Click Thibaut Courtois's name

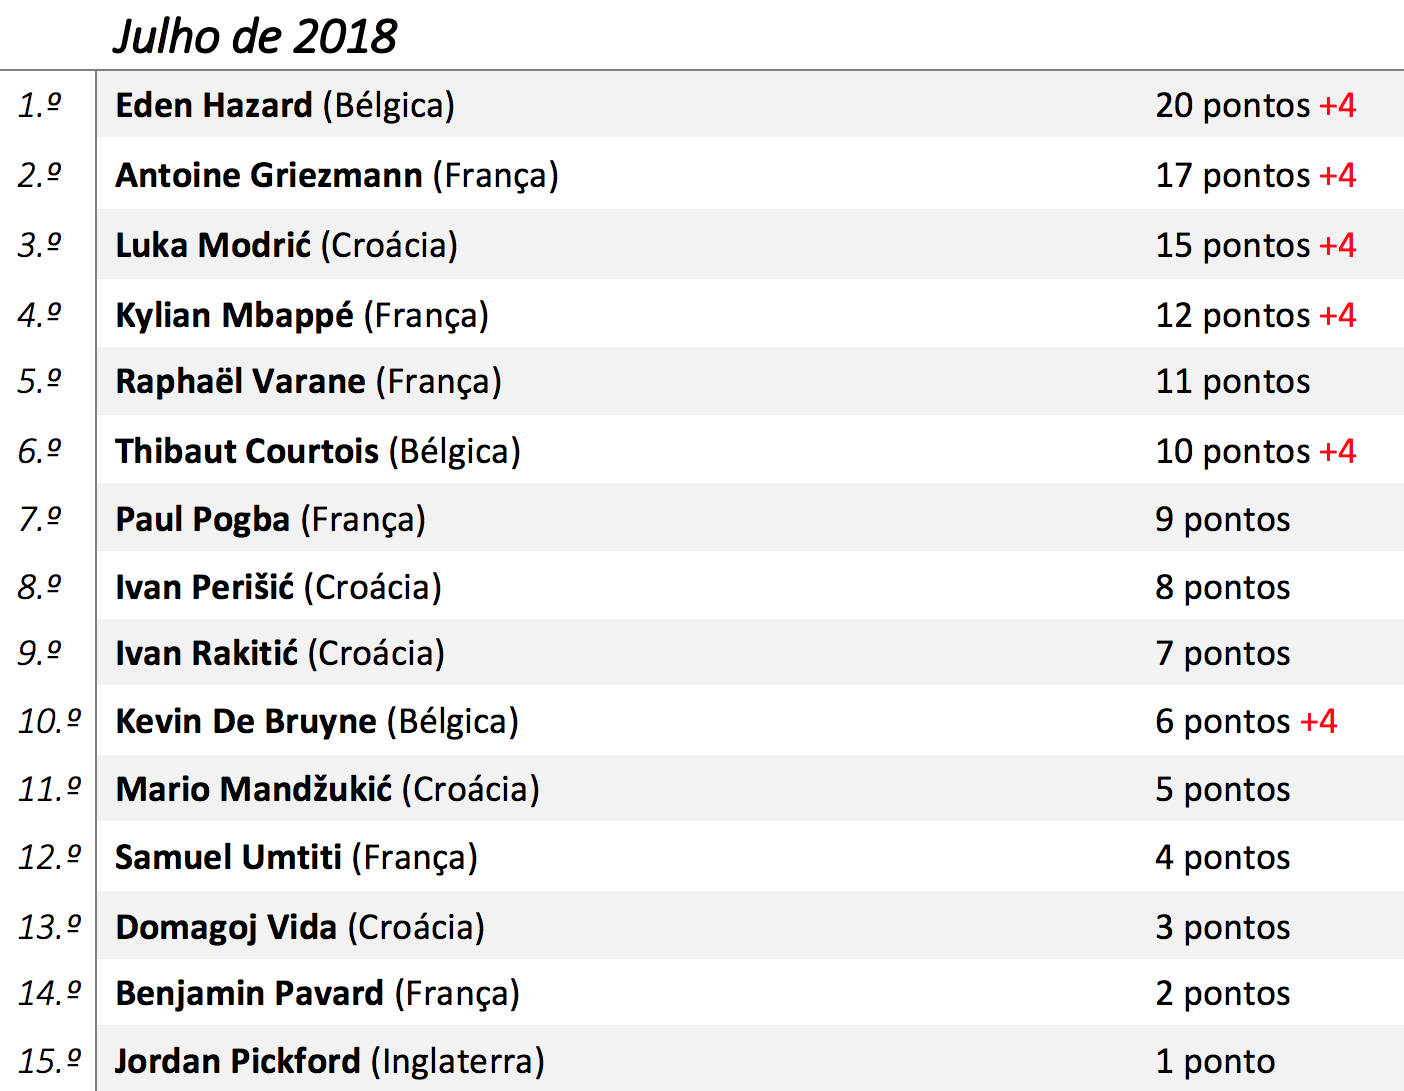(247, 451)
